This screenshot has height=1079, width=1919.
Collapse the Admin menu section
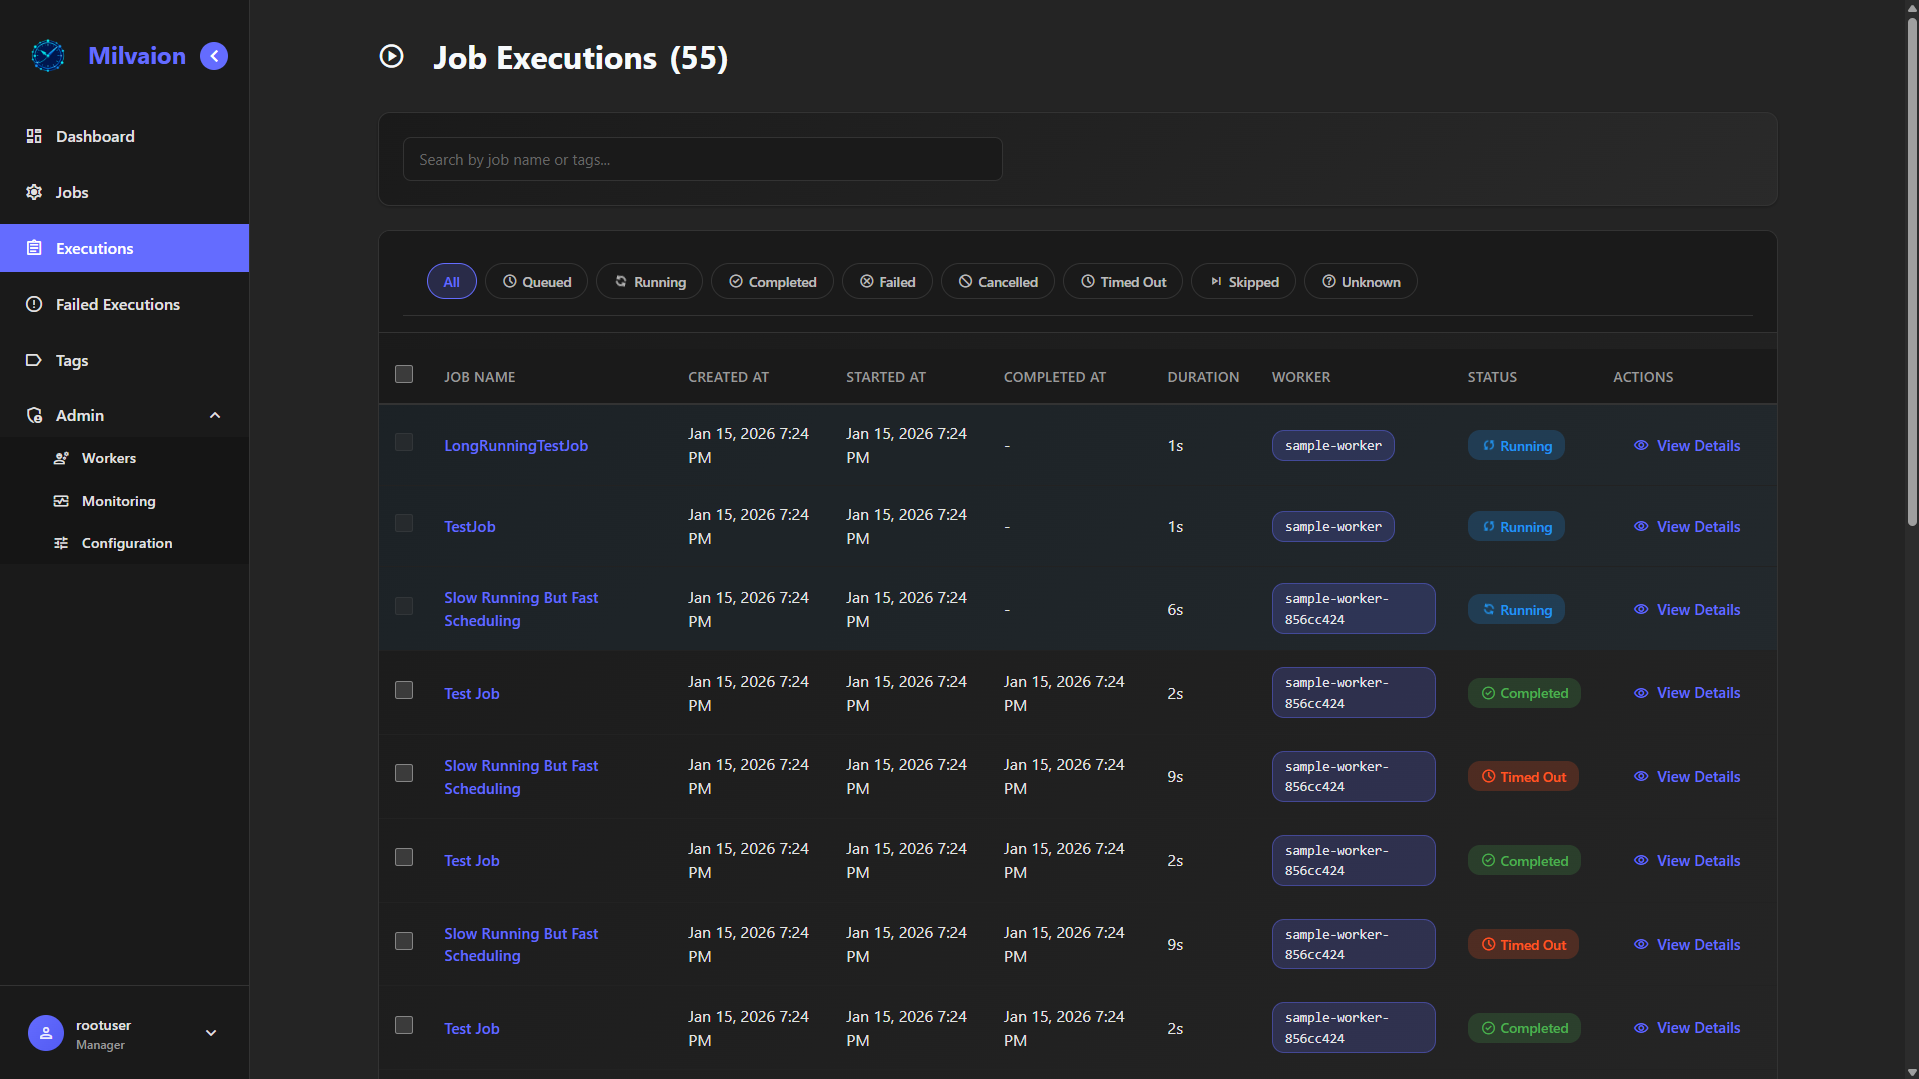(215, 415)
